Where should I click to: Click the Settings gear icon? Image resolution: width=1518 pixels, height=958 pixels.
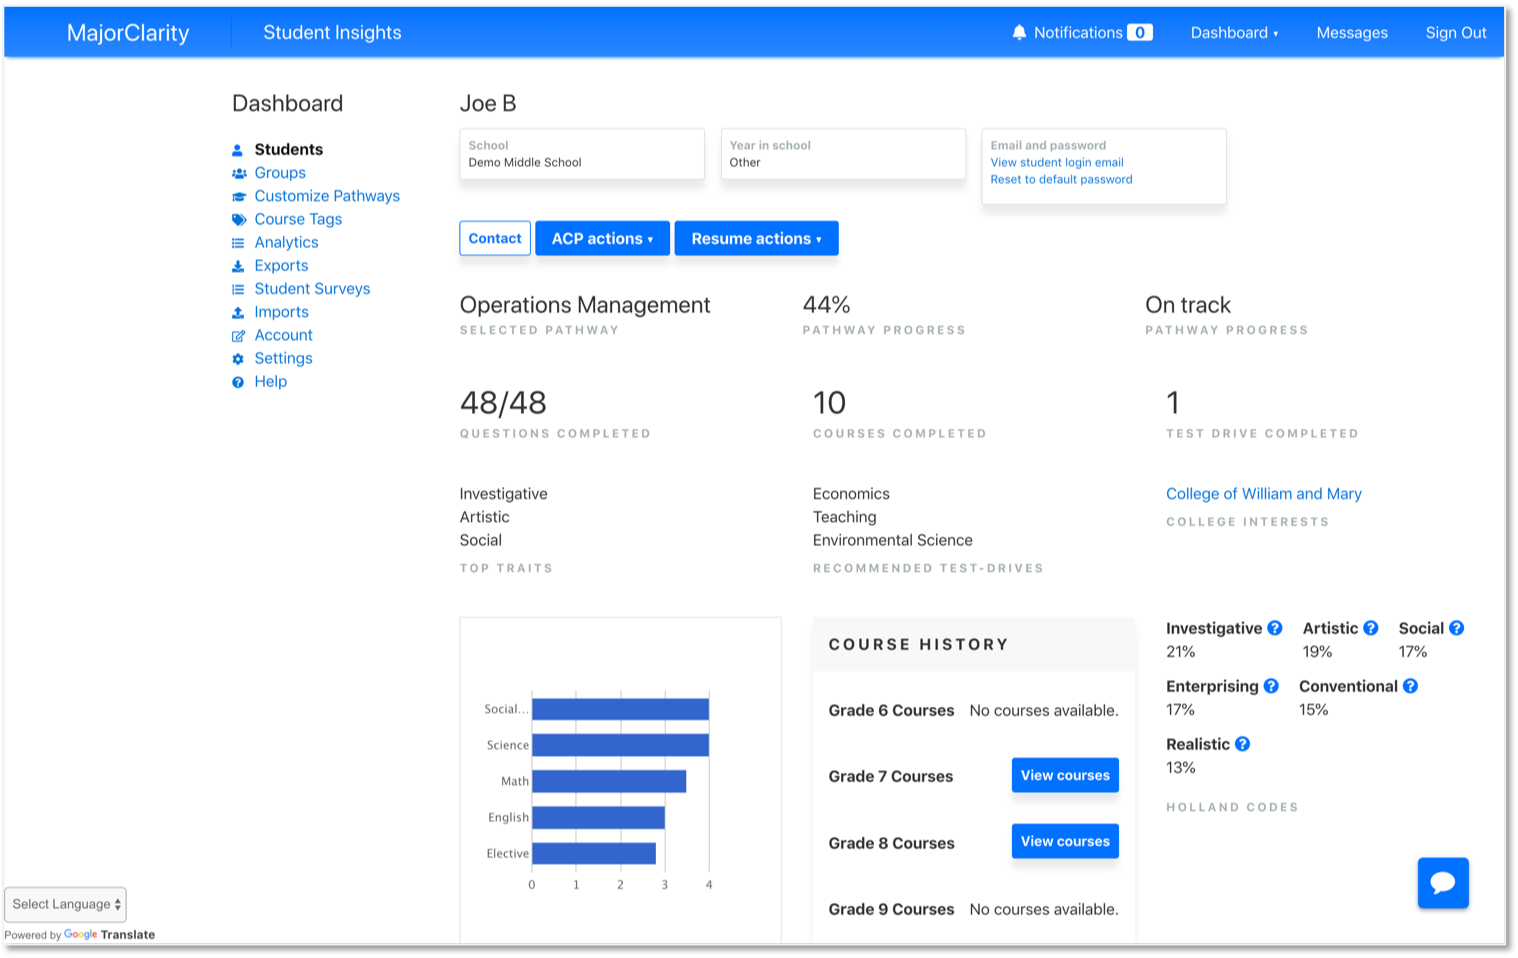click(238, 359)
